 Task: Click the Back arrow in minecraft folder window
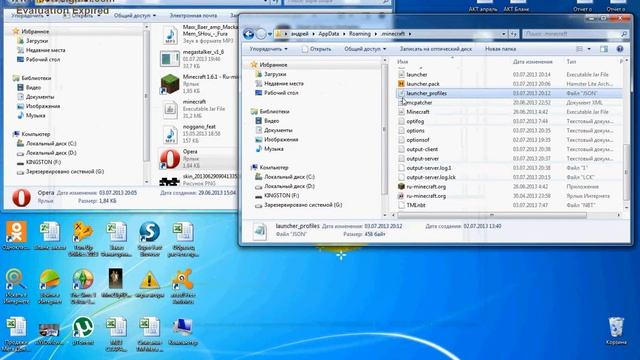249,34
